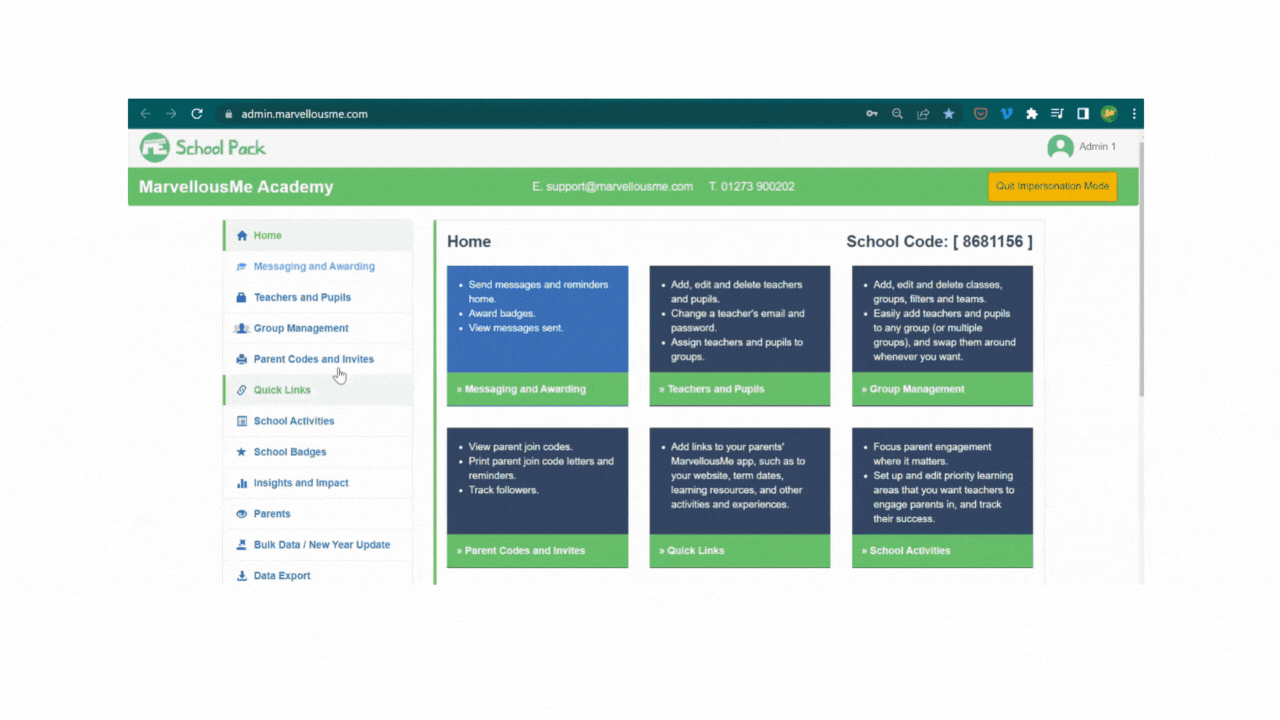Switch to the School Activities section
Viewport: 1280px width, 720px height.
pos(294,421)
